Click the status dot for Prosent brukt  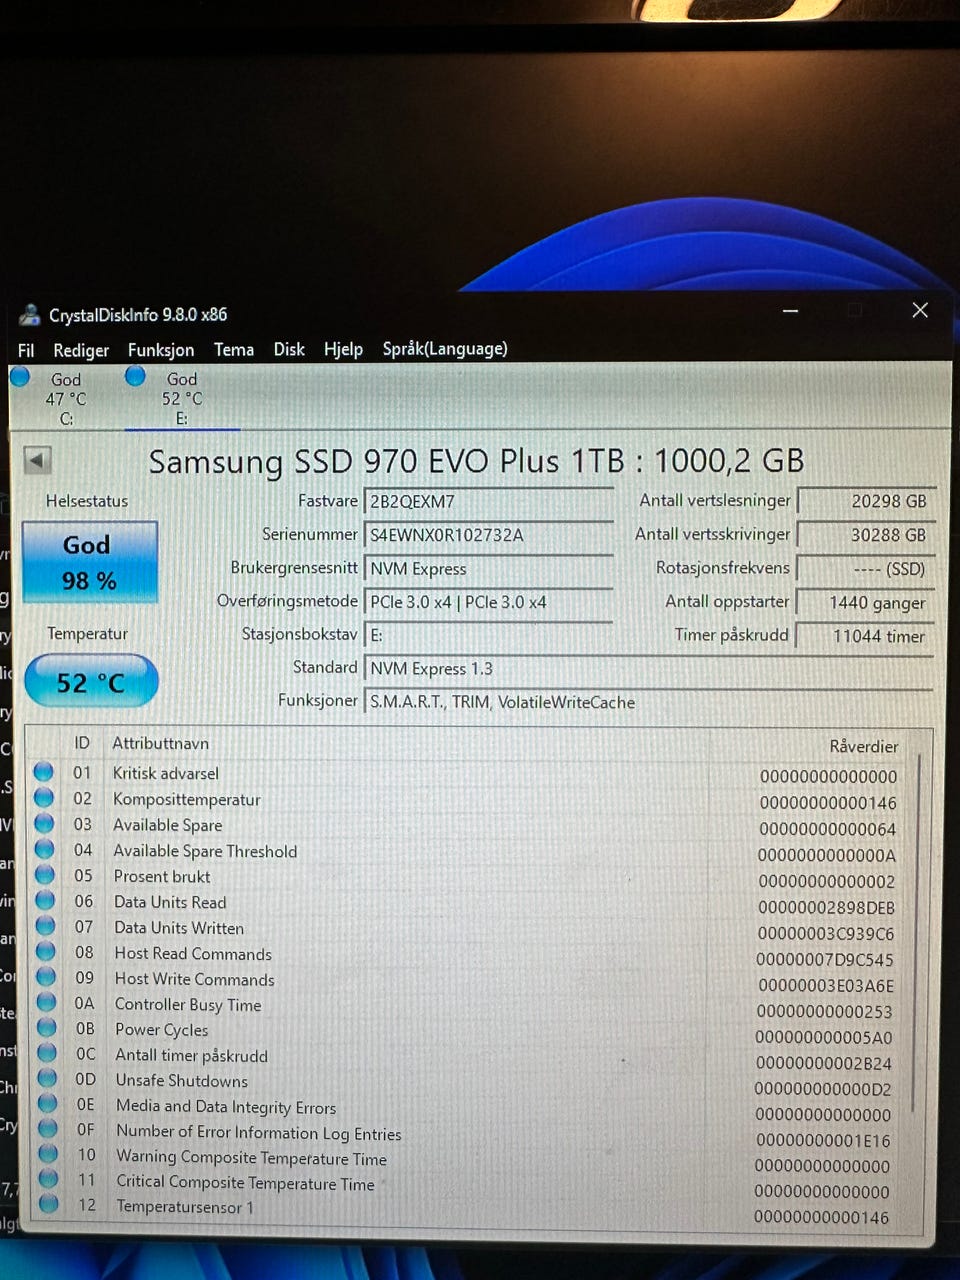coord(45,874)
